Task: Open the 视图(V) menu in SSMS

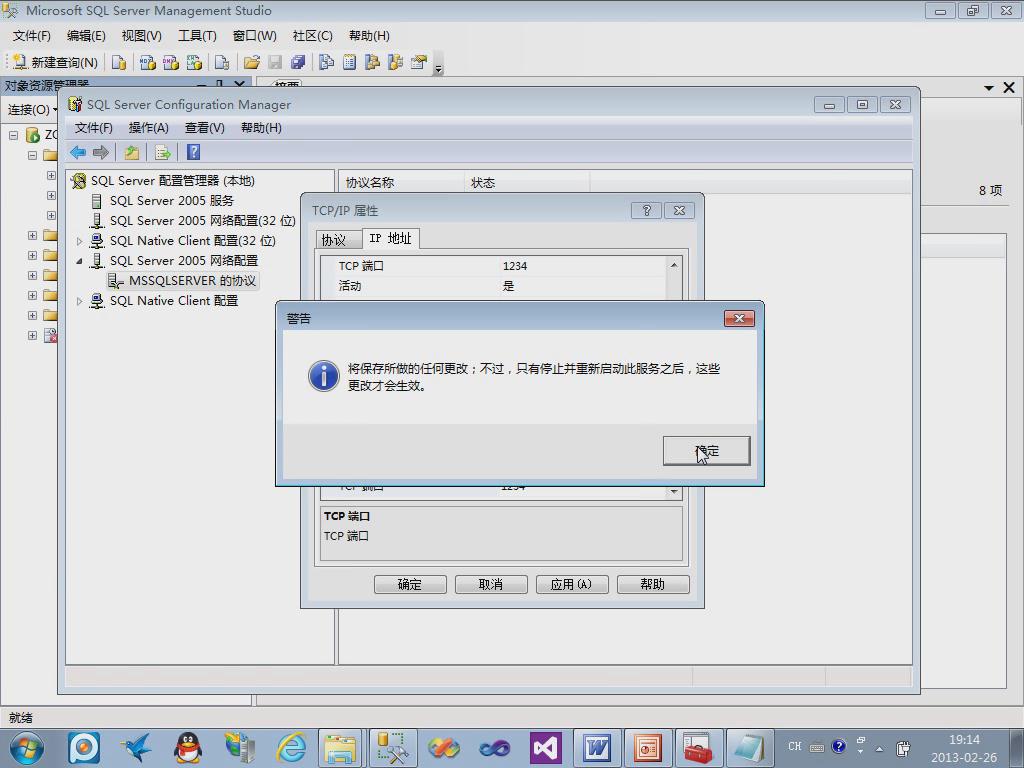Action: (x=141, y=35)
